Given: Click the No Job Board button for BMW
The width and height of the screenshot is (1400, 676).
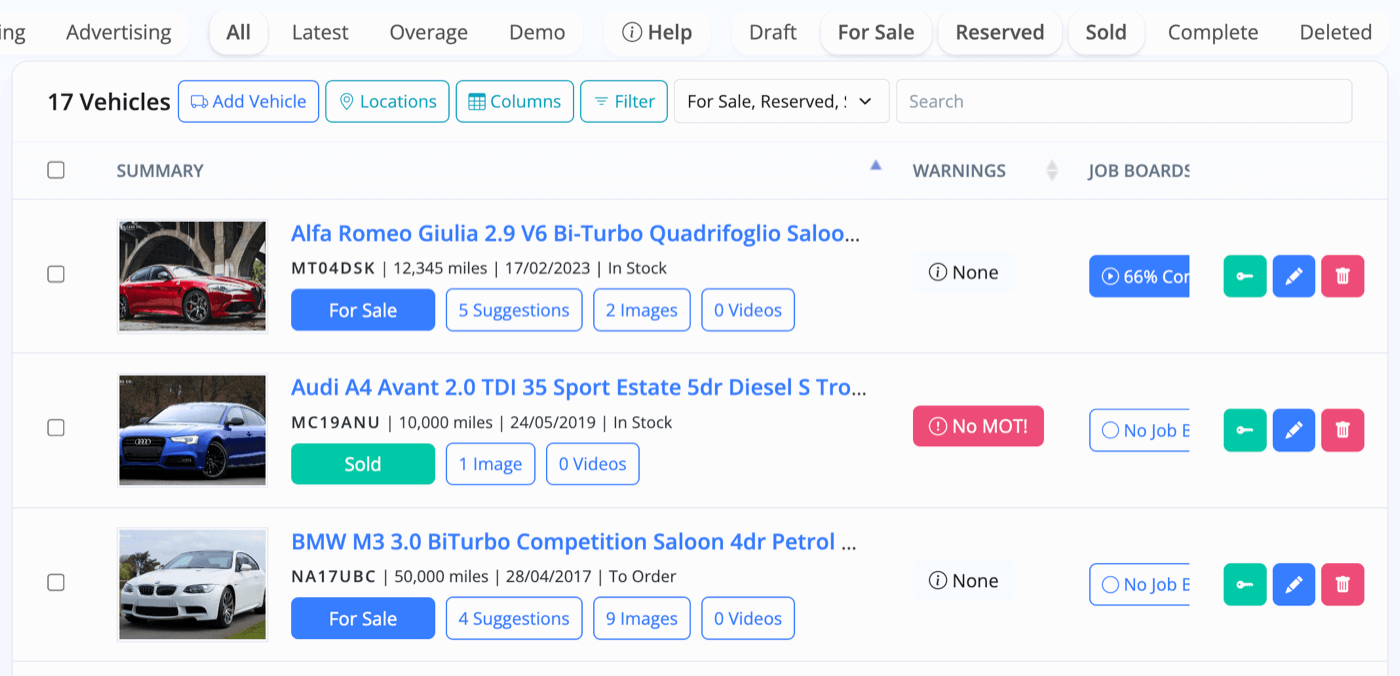Looking at the screenshot, I should pos(1139,584).
